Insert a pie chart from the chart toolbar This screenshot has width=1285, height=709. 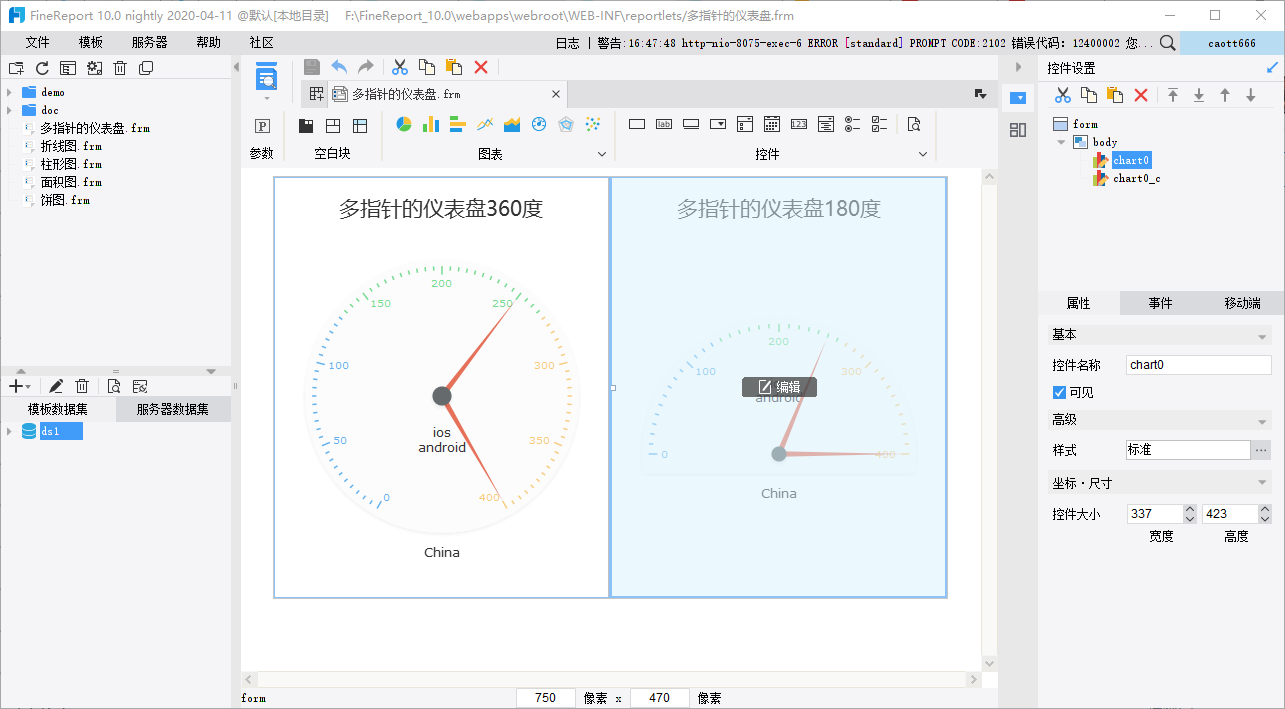click(404, 125)
